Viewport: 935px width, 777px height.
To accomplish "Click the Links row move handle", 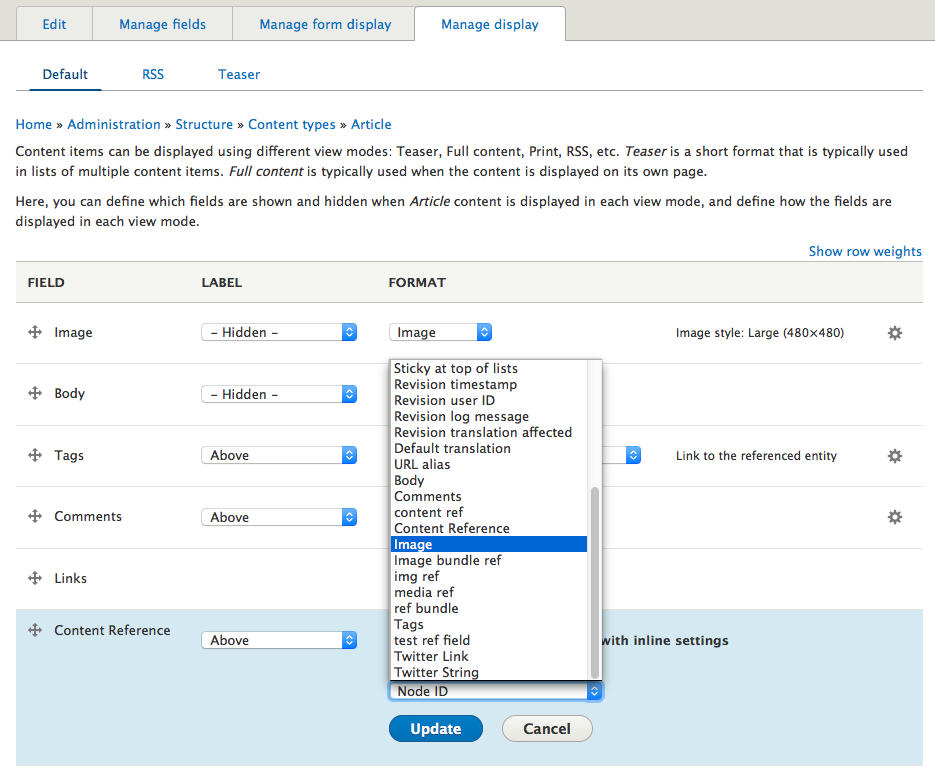I will pos(35,578).
